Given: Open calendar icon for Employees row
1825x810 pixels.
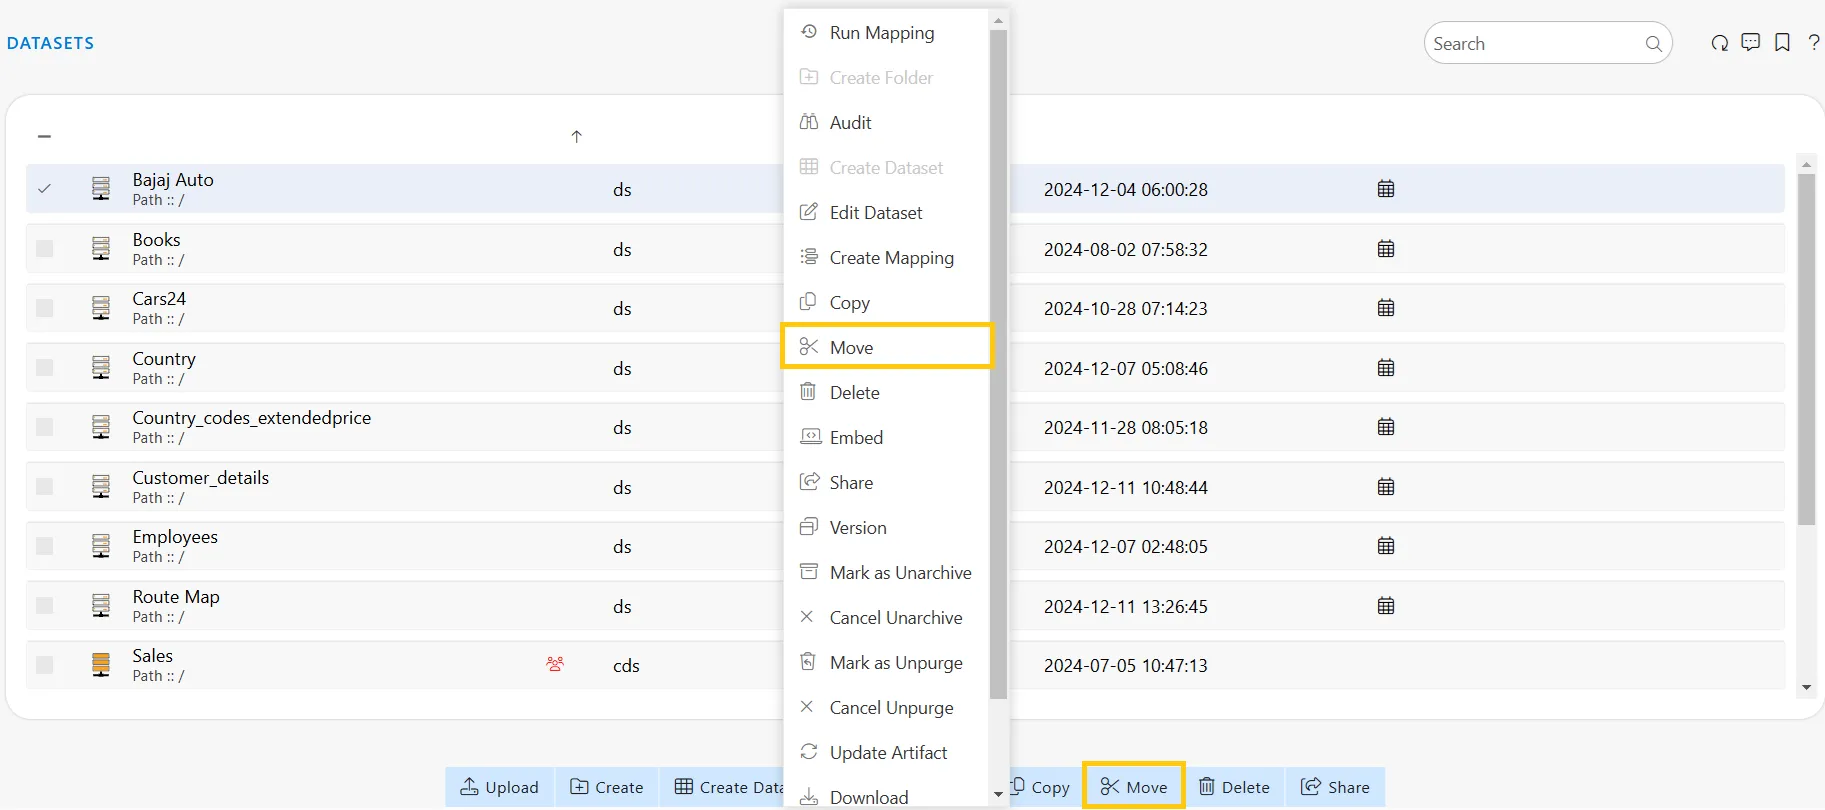Looking at the screenshot, I should coord(1386,546).
